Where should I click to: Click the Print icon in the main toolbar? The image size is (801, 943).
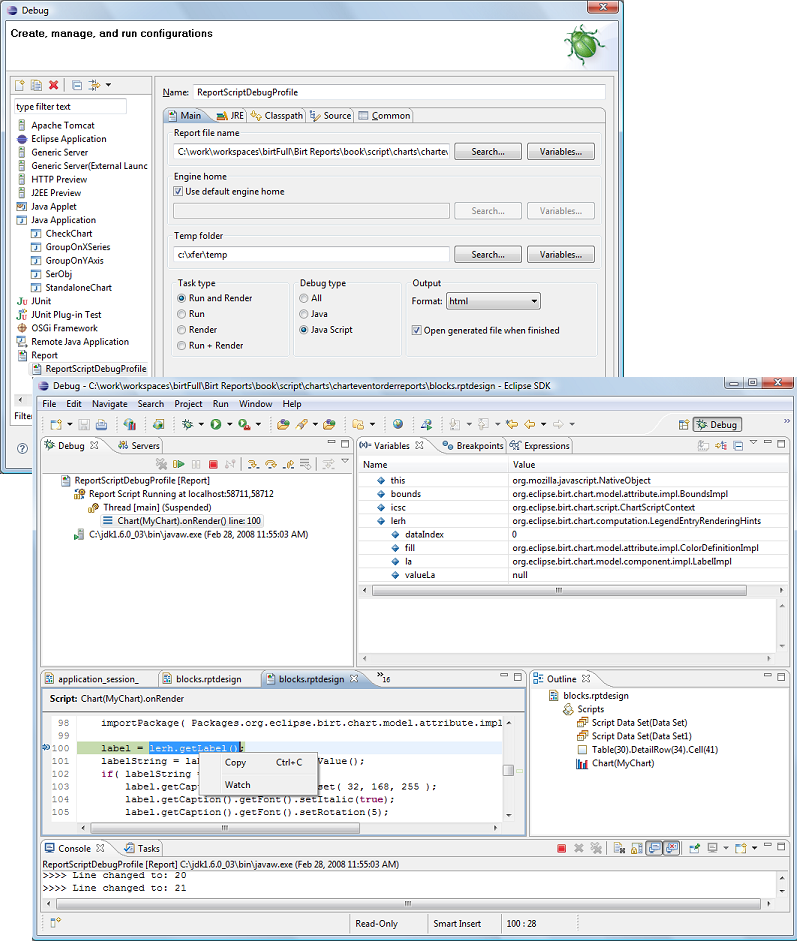click(102, 424)
